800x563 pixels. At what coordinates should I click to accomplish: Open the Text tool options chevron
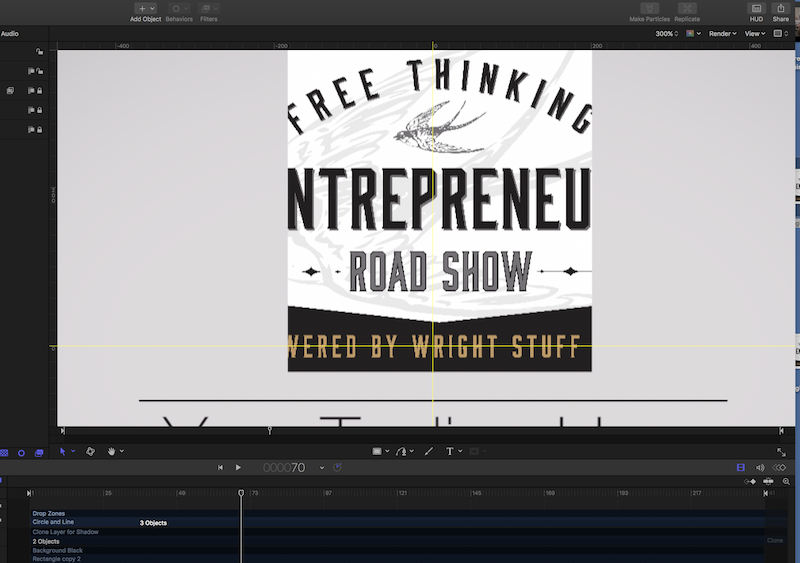(460, 451)
